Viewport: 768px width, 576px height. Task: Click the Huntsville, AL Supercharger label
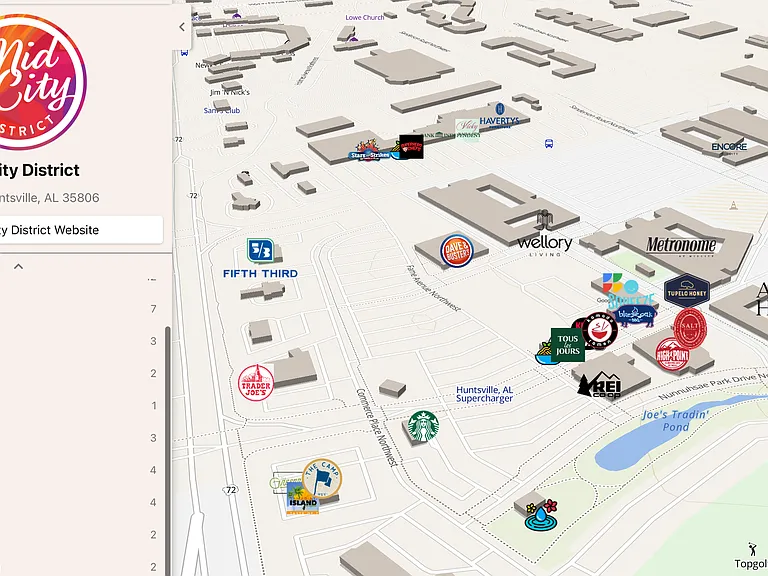[x=484, y=394]
